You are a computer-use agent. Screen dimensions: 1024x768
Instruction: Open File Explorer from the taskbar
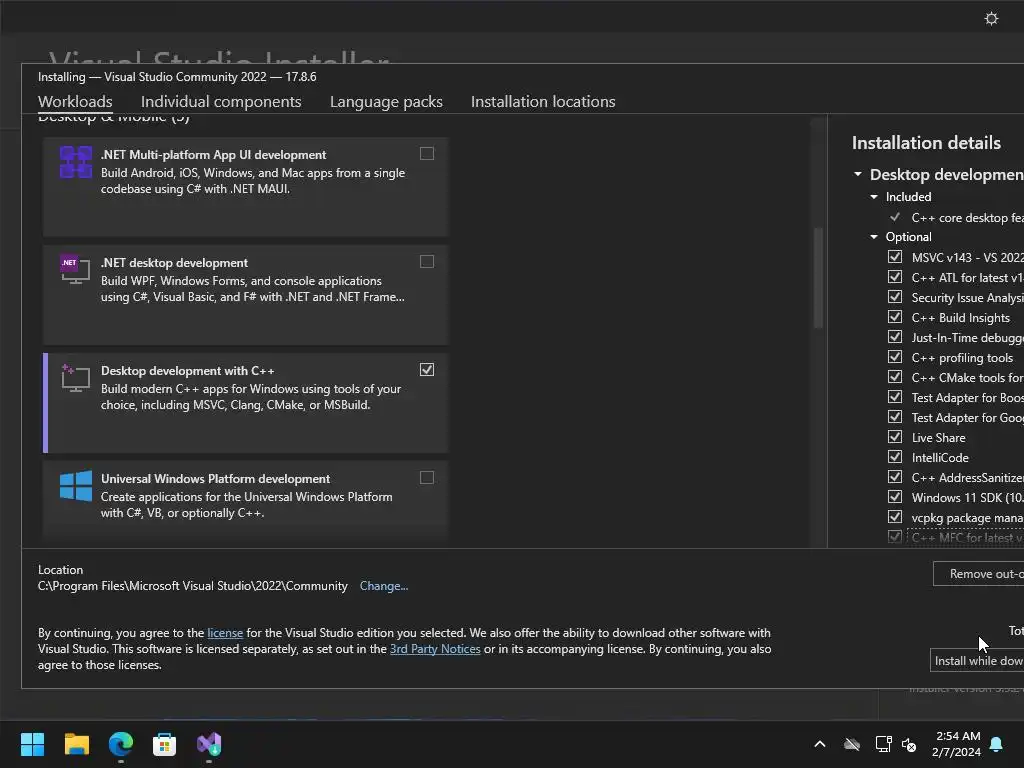coord(76,744)
